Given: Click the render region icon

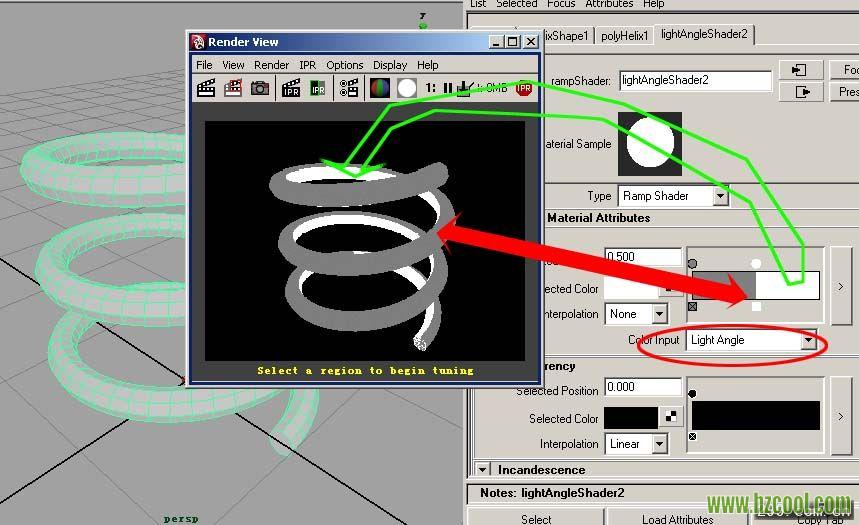Looking at the screenshot, I should (233, 88).
